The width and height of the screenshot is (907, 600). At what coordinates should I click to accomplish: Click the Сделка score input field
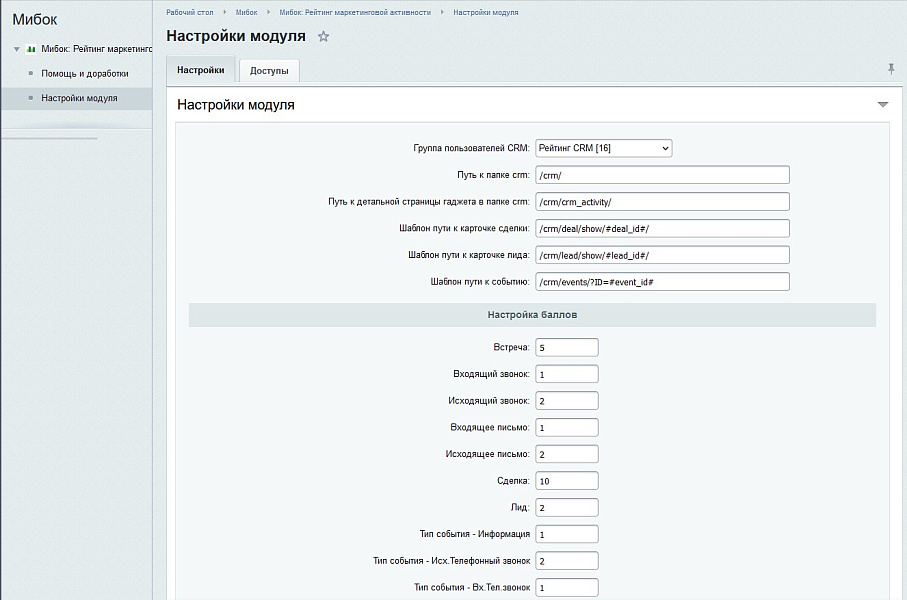coord(566,480)
